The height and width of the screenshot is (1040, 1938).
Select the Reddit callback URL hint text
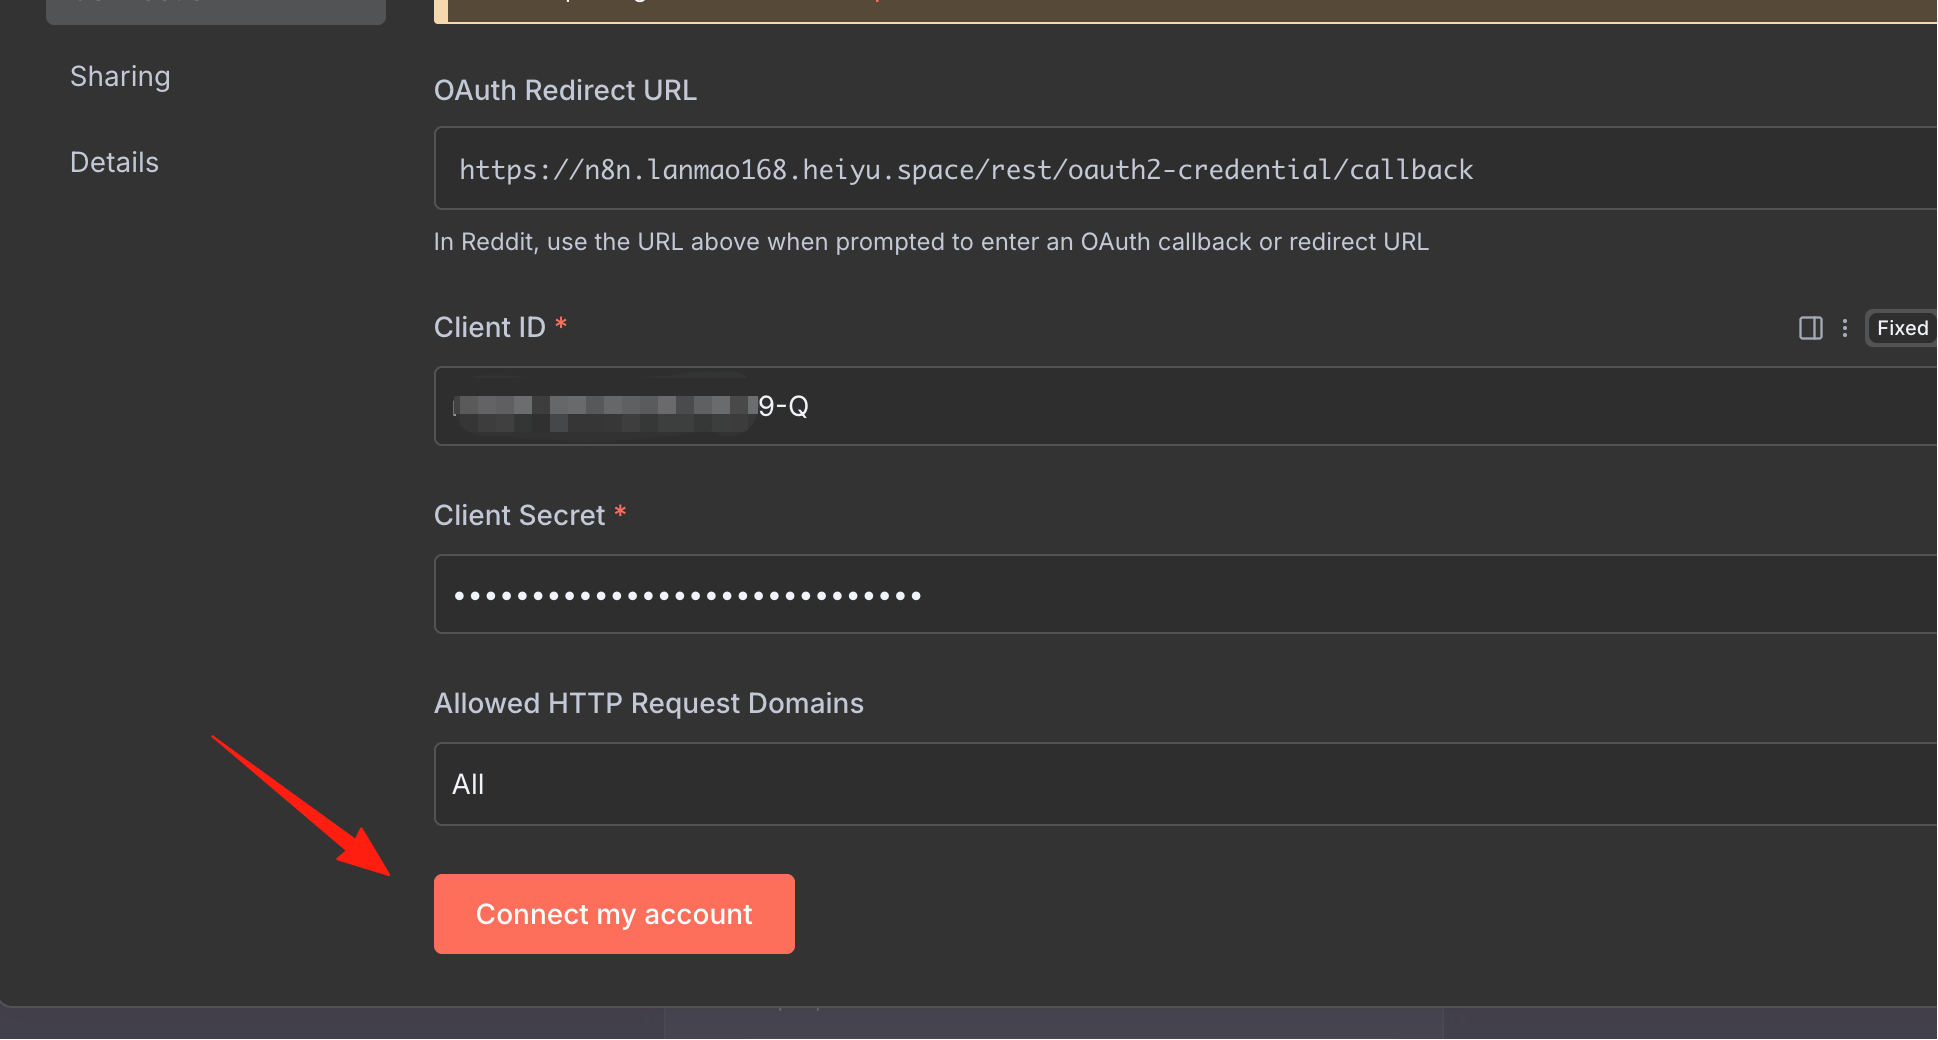(931, 242)
